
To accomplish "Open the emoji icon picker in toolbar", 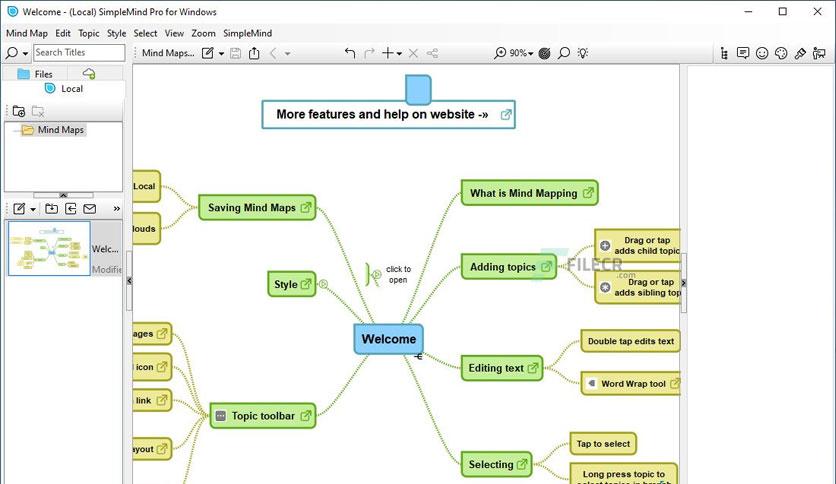I will [x=762, y=53].
